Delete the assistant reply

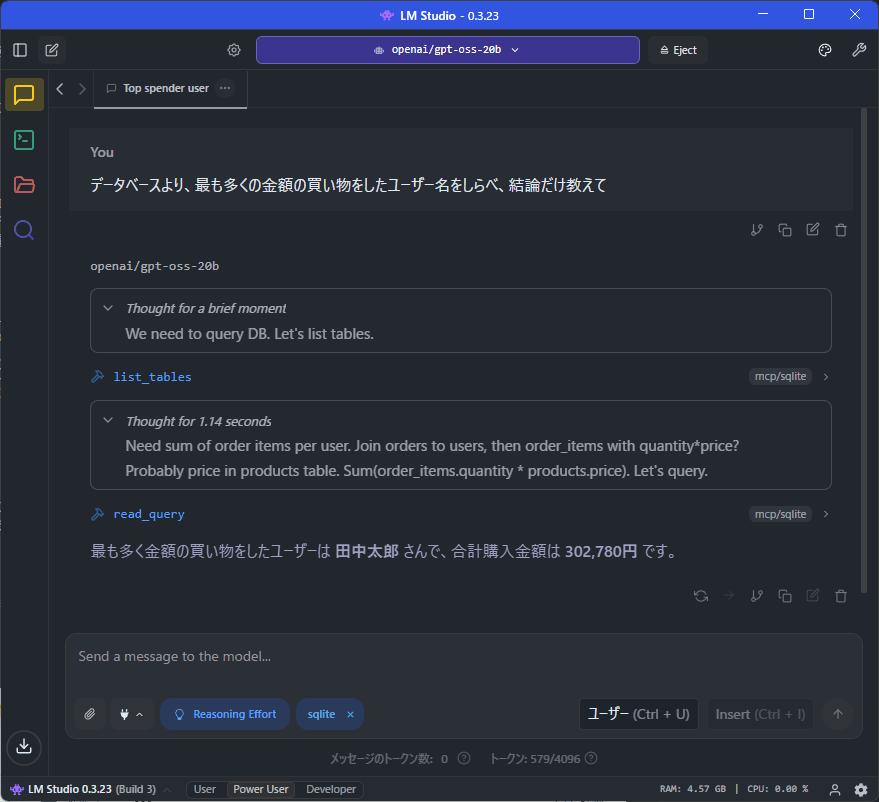tap(841, 596)
